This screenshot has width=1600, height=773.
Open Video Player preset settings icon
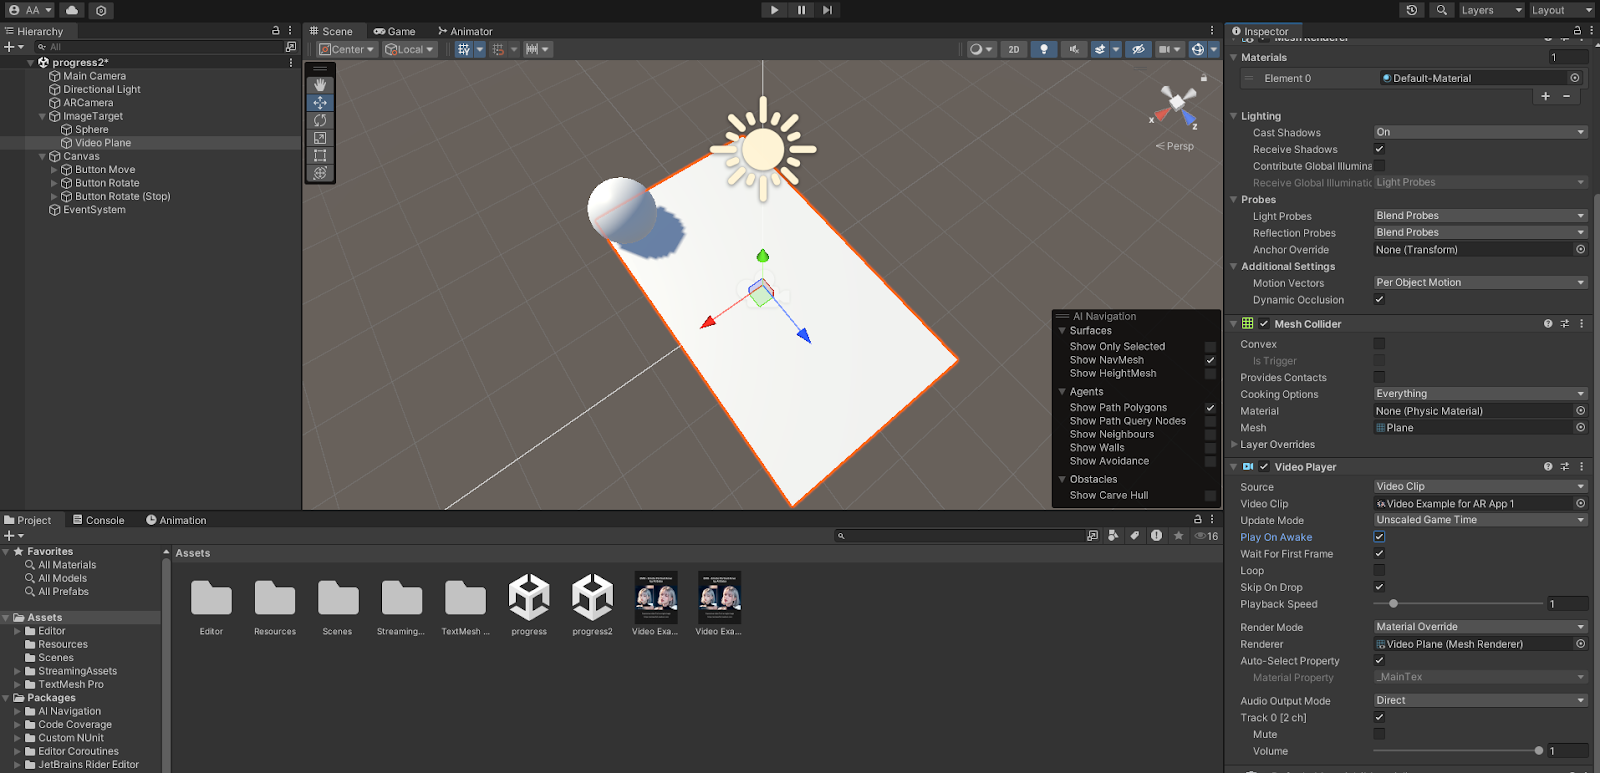pyautogui.click(x=1565, y=467)
